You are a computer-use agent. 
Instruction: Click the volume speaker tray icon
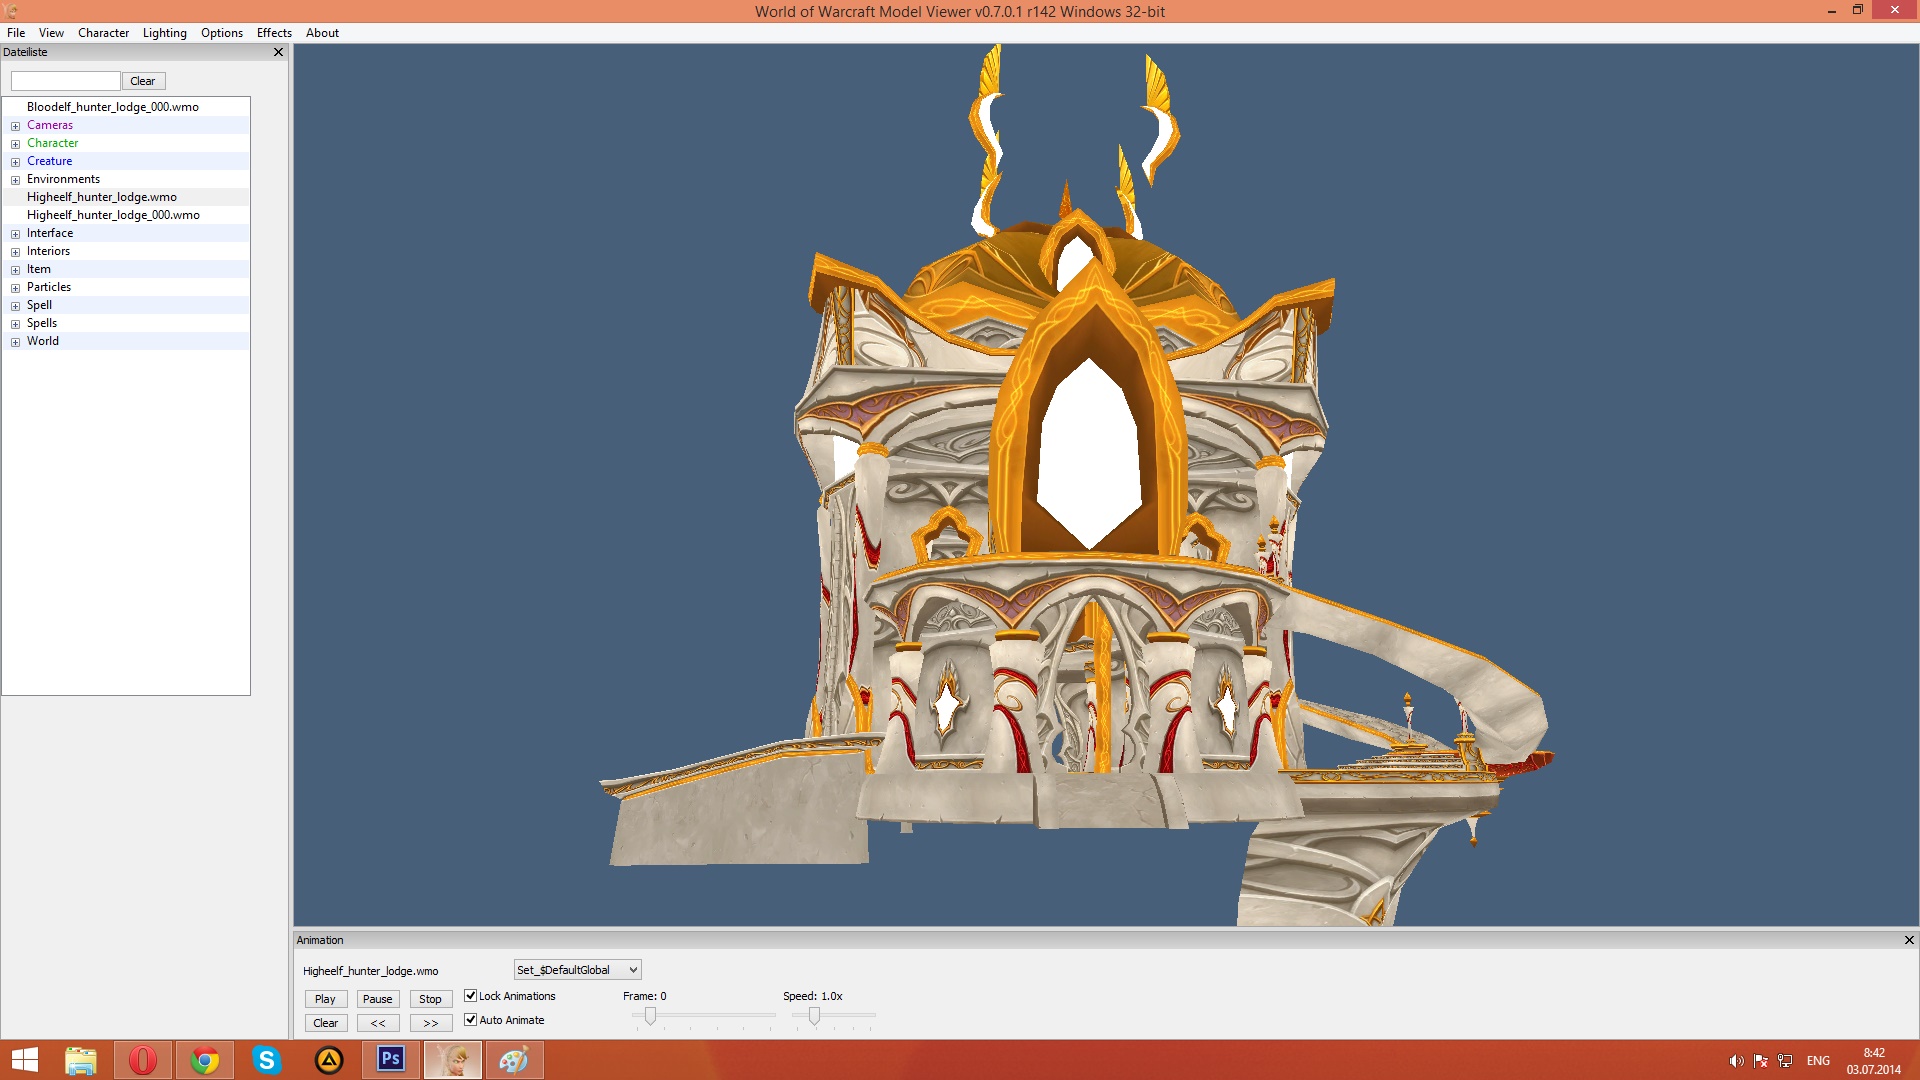point(1735,1061)
